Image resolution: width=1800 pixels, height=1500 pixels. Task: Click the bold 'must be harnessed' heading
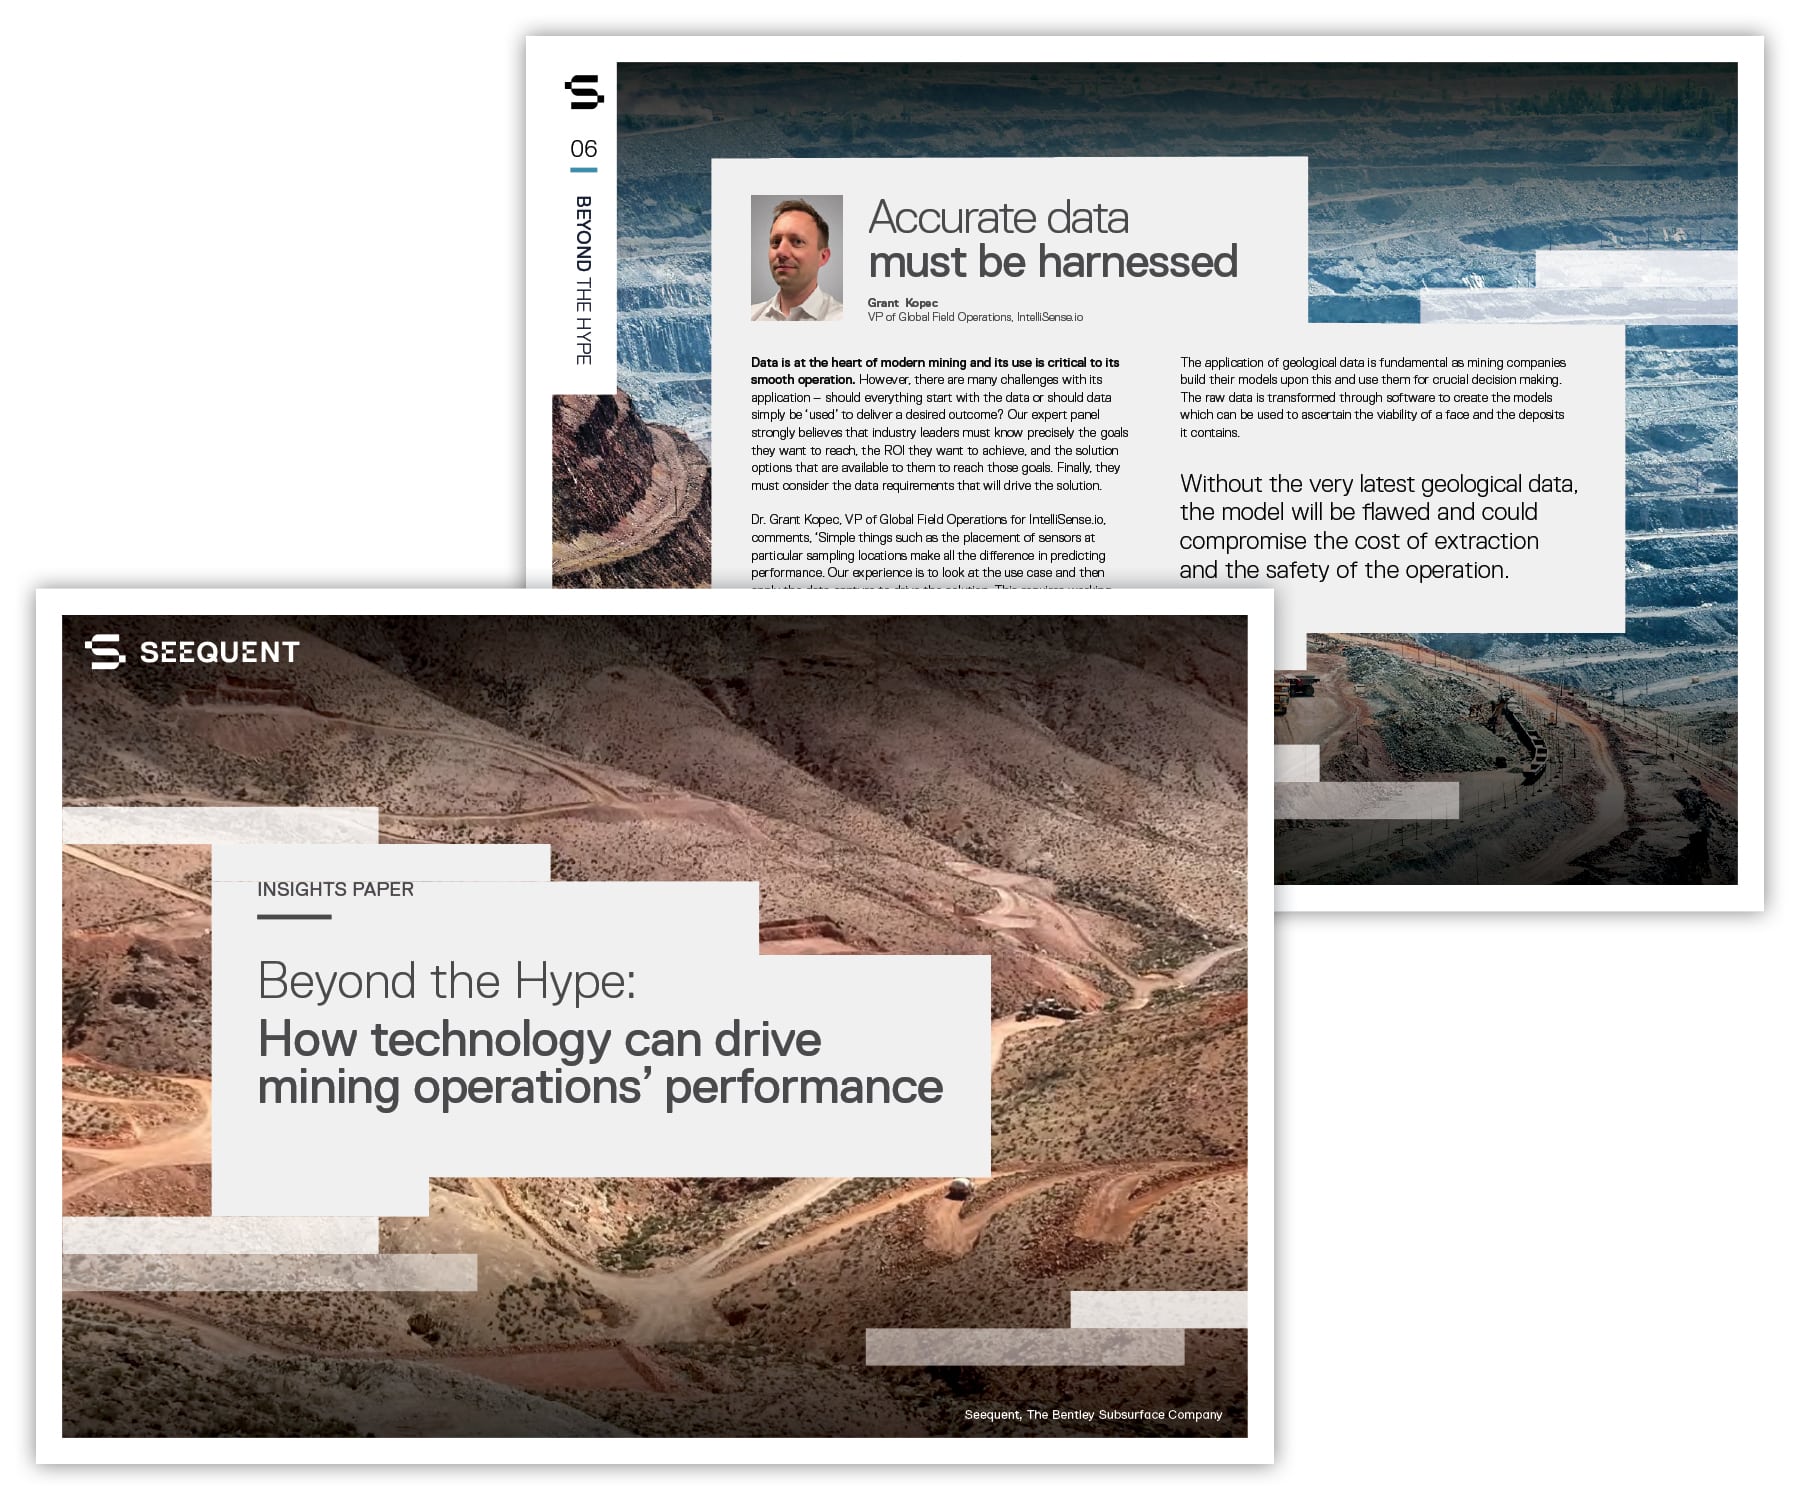[x=1052, y=262]
